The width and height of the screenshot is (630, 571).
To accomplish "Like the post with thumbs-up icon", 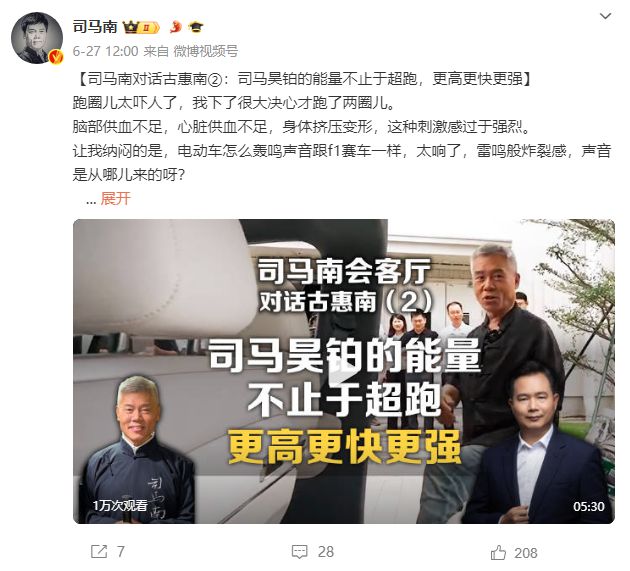I will point(498,553).
